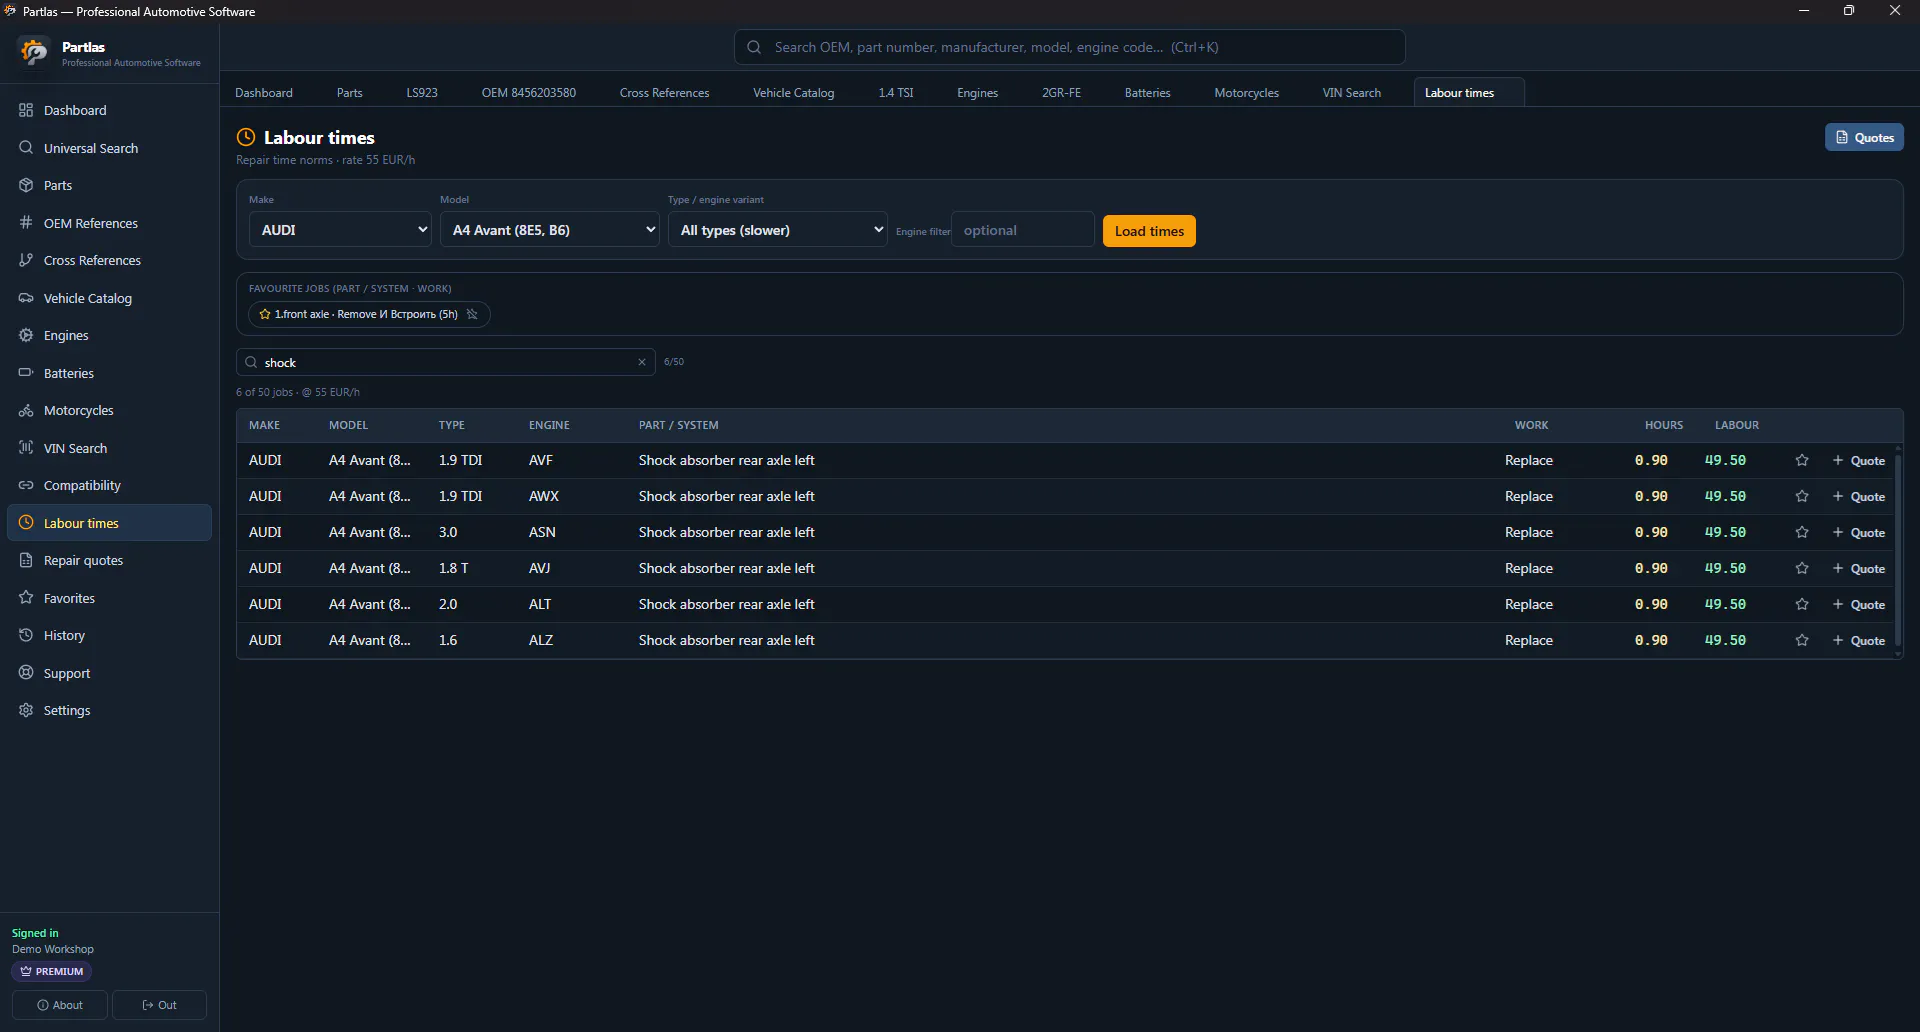Favourite the ALT engine row star
The width and height of the screenshot is (1920, 1032).
1802,604
